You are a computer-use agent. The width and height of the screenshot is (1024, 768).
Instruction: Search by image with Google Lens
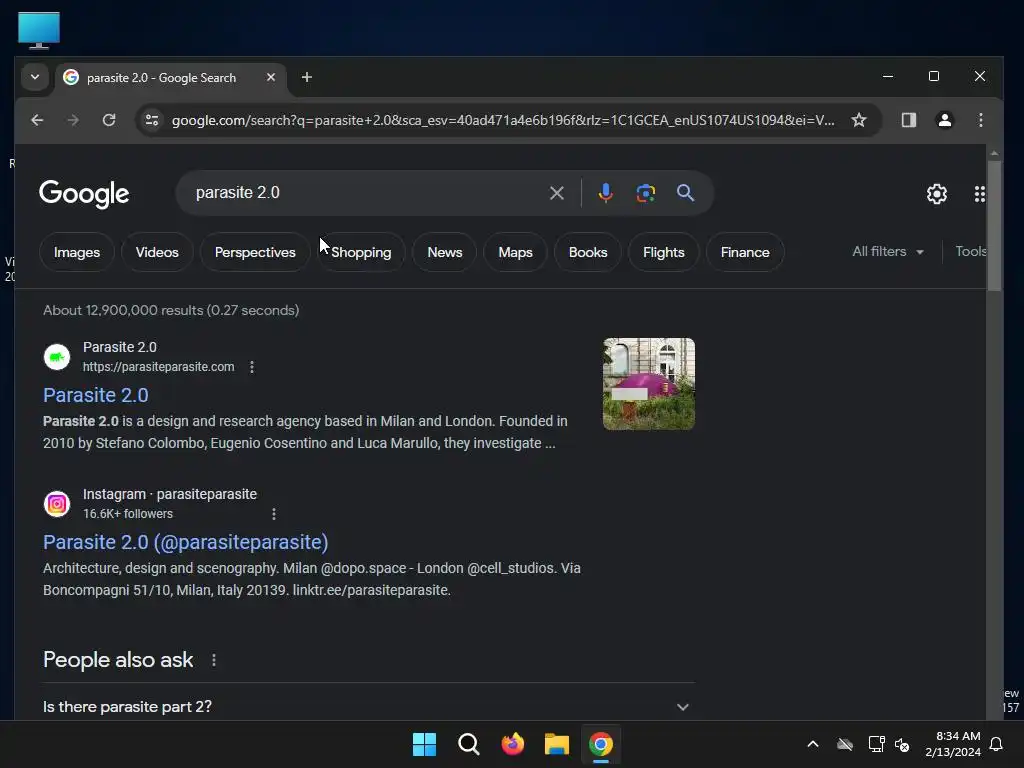[645, 193]
